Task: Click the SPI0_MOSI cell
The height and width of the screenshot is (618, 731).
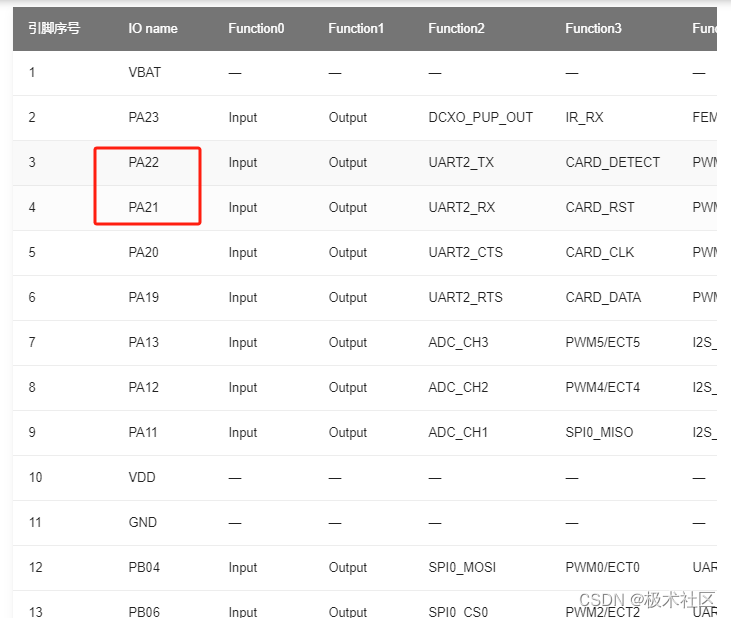Action: tap(462, 567)
